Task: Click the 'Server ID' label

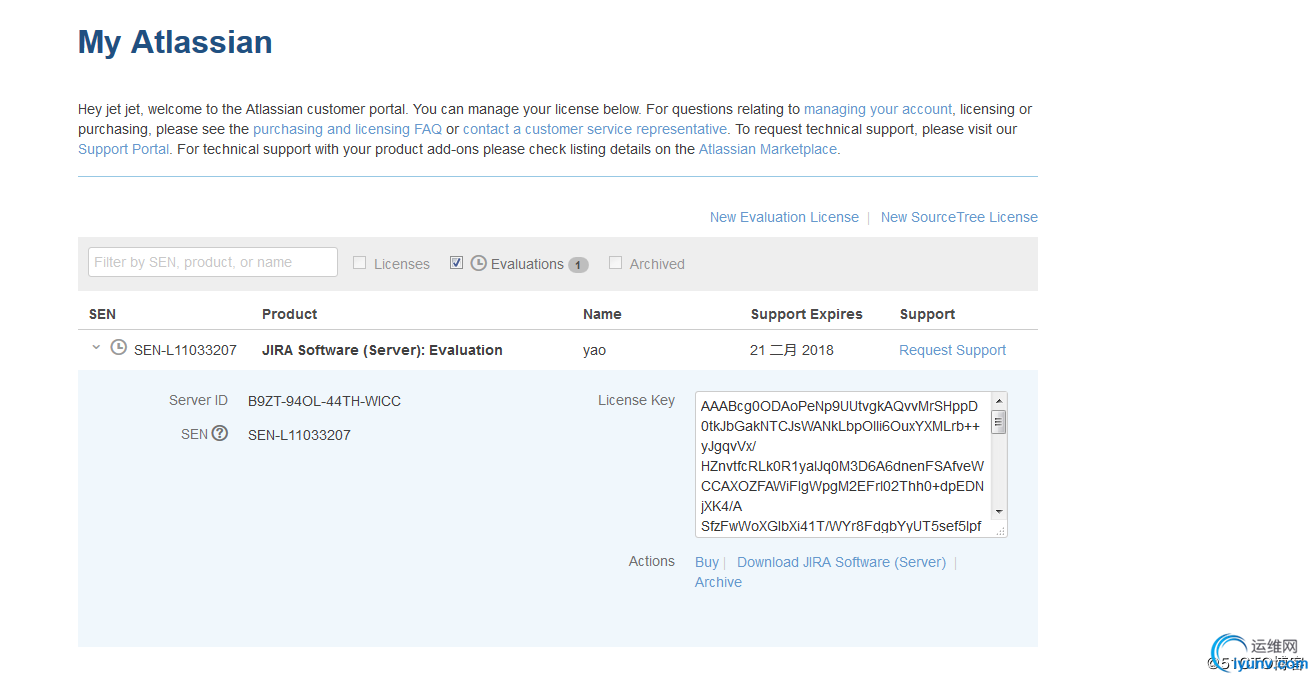Action: pos(198,400)
